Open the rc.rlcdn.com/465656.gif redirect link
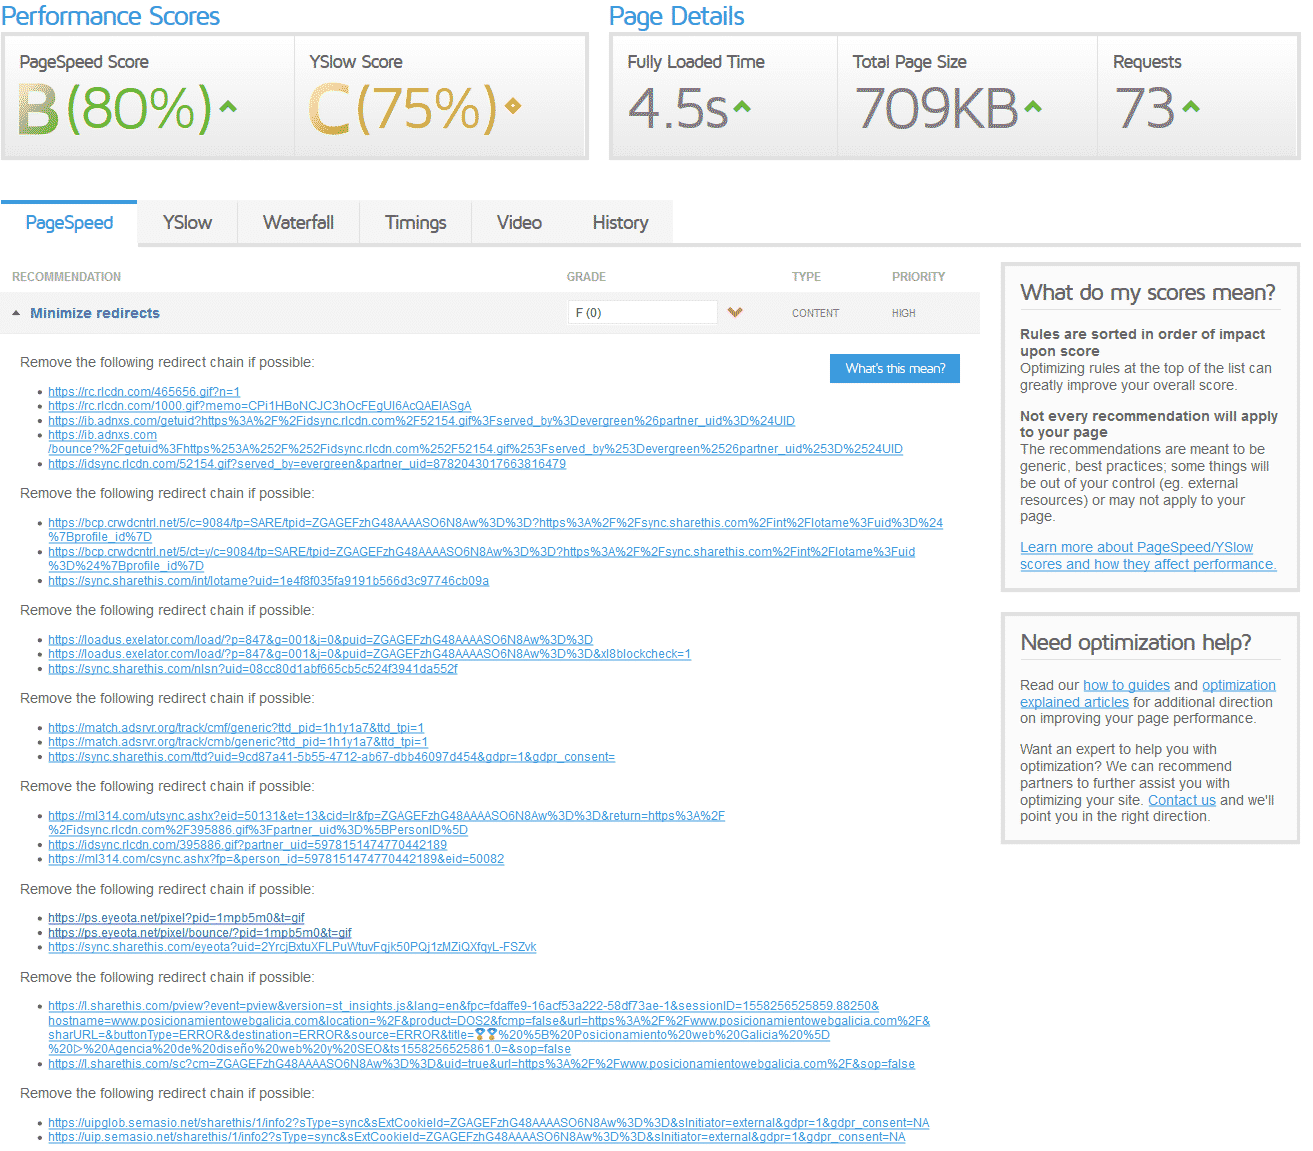 pos(144,392)
